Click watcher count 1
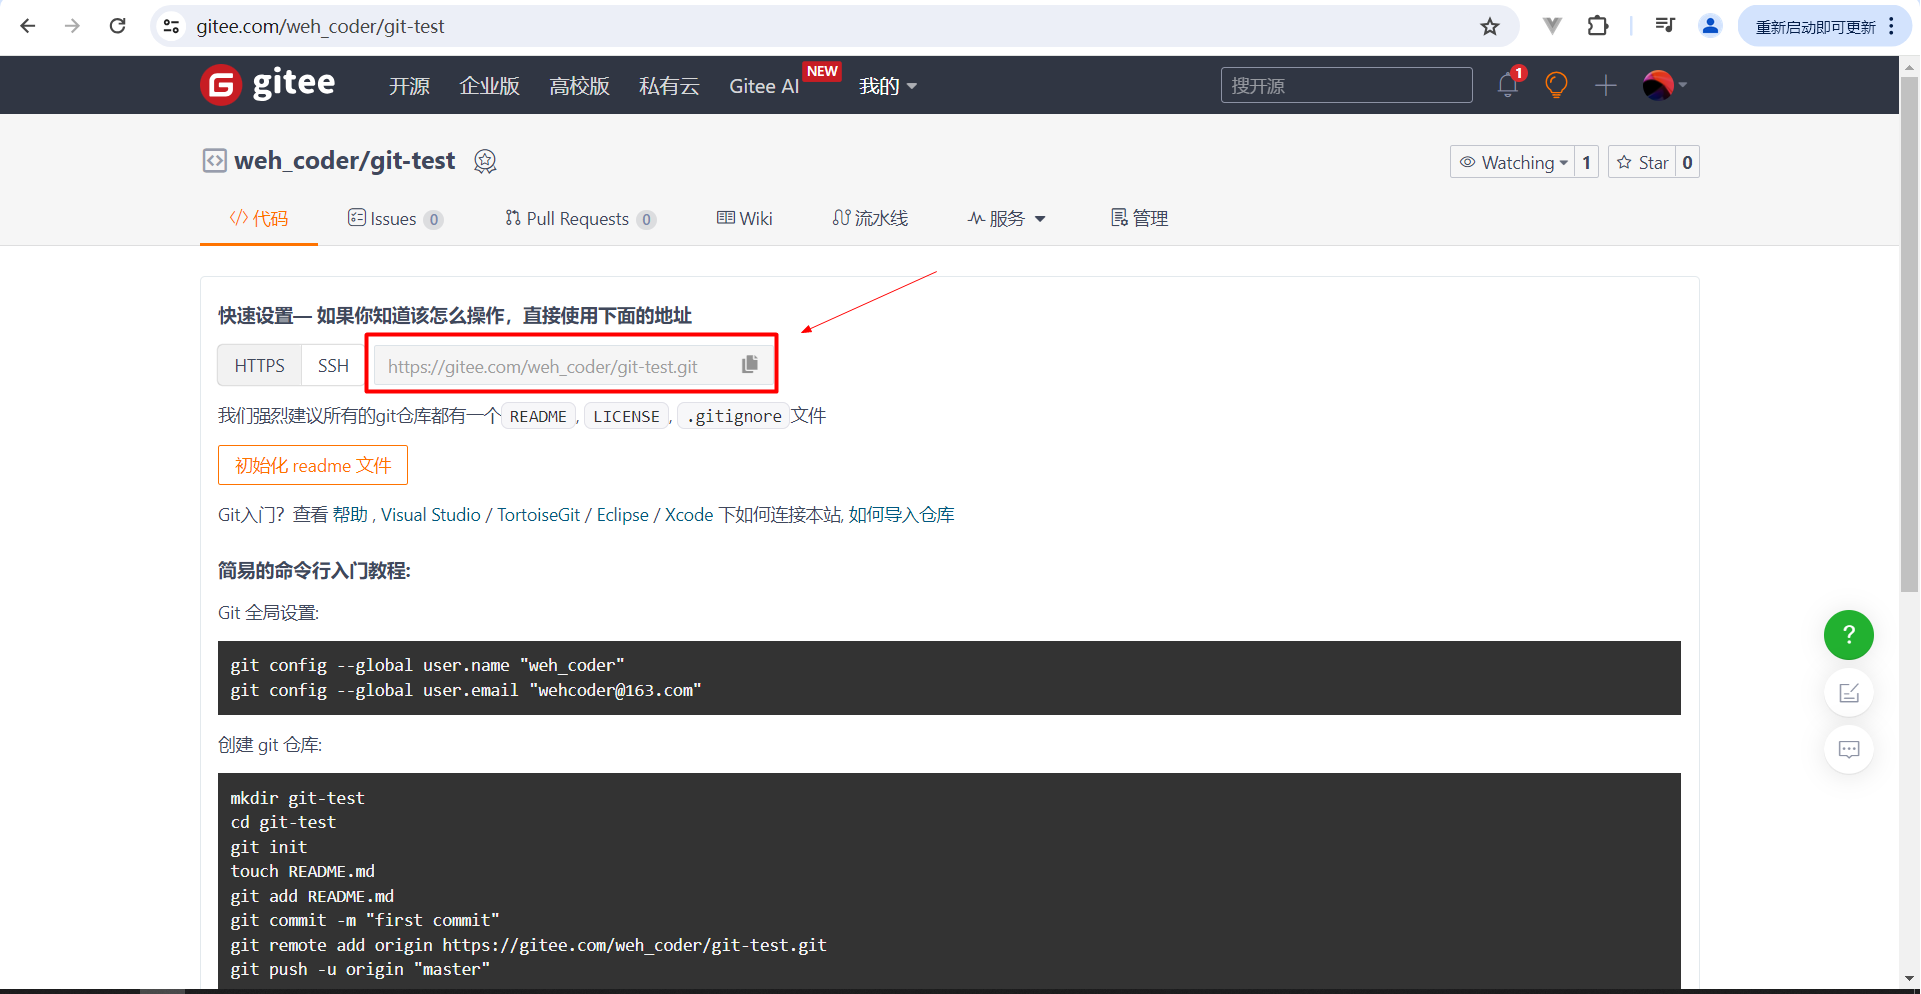1921x994 pixels. click(1586, 162)
